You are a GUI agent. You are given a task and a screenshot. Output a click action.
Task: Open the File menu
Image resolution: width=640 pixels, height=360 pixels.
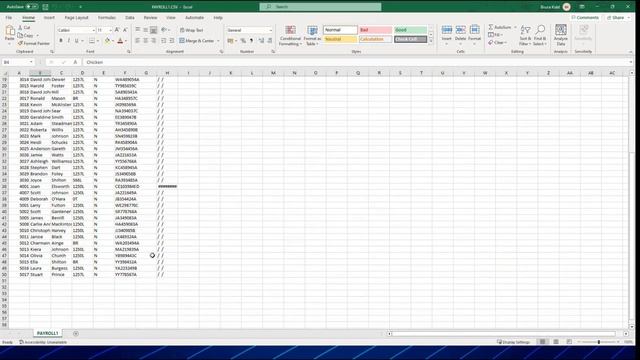(x=9, y=18)
